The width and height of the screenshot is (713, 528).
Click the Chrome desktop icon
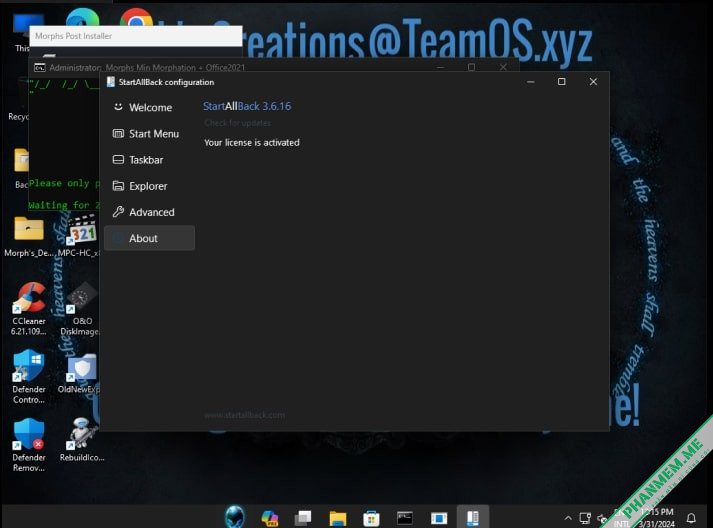136,16
